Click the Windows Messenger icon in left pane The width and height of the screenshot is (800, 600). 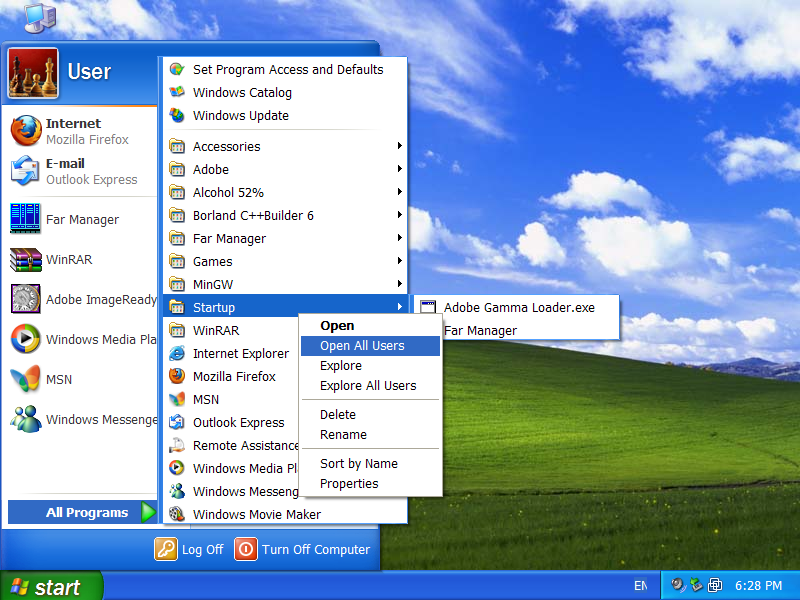[26, 419]
